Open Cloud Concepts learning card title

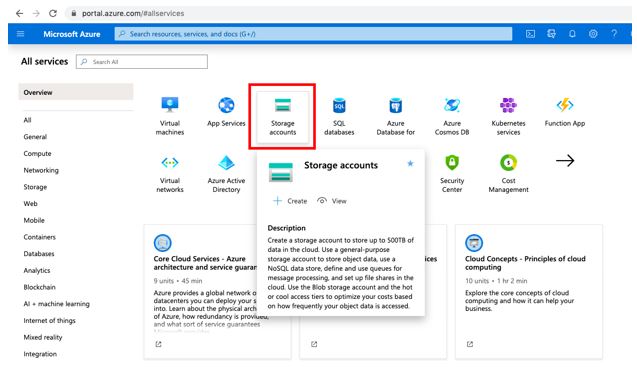(525, 263)
